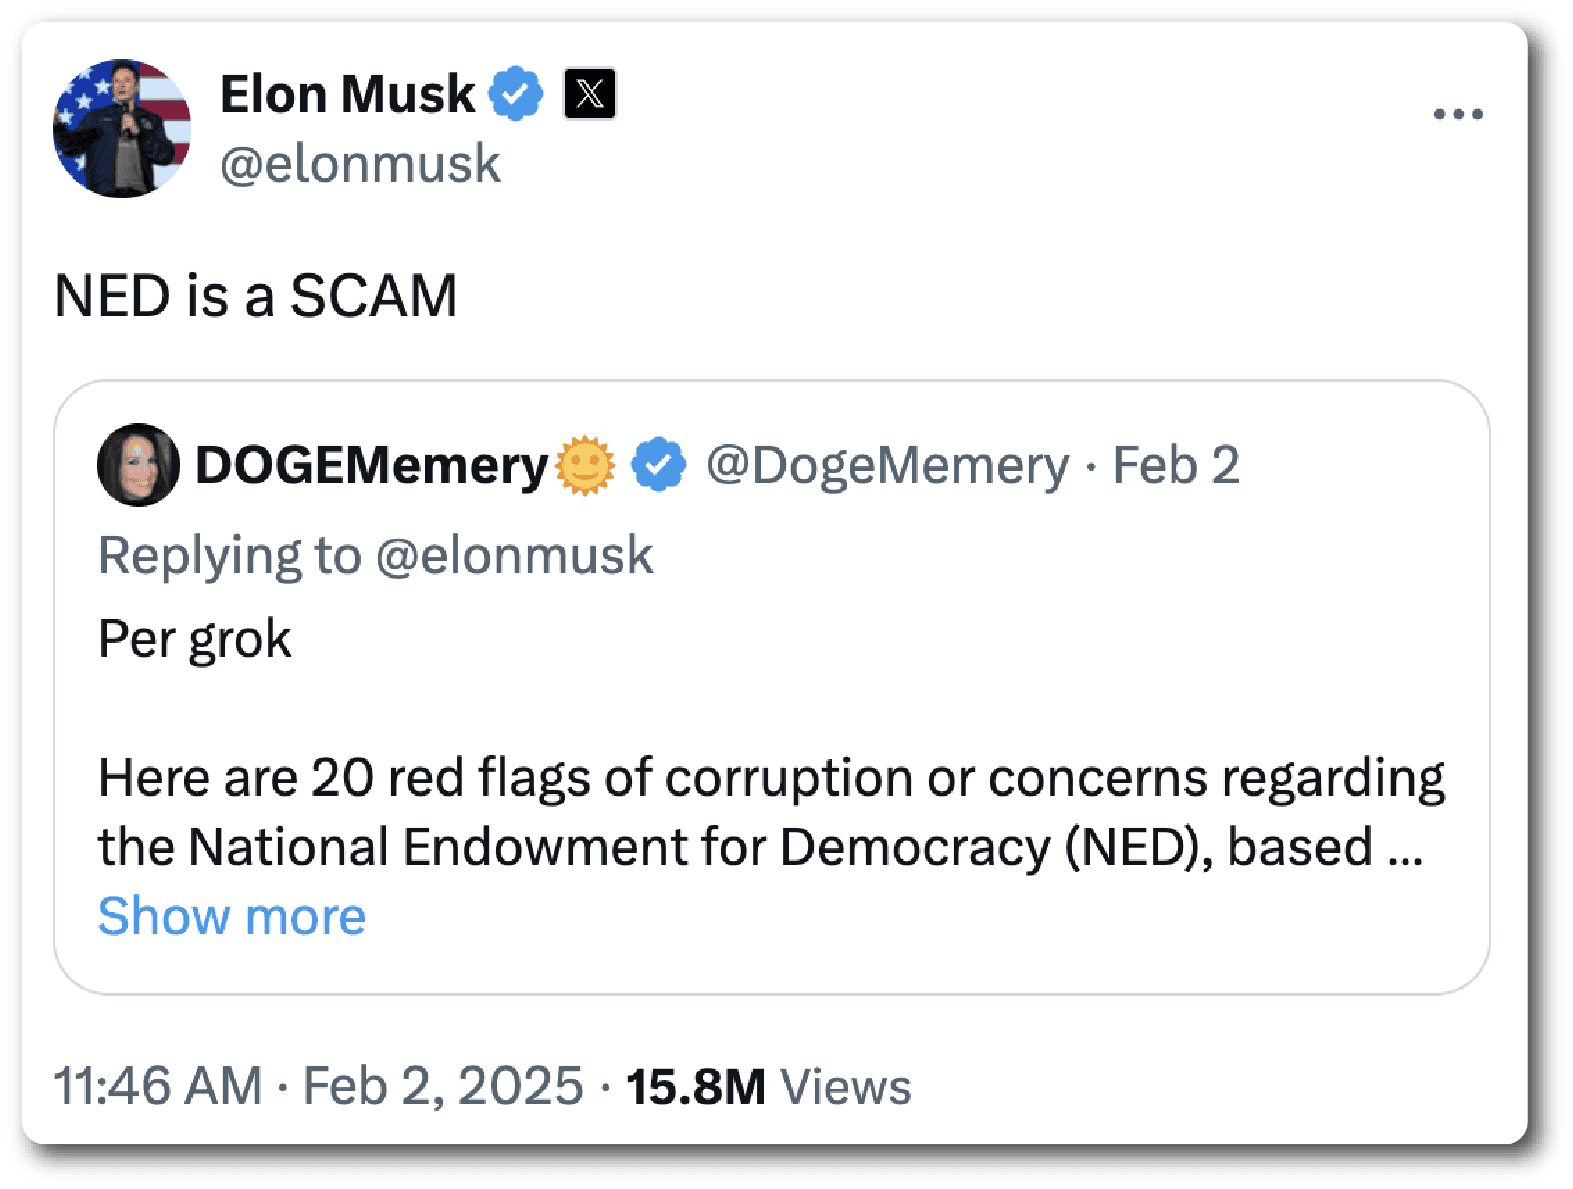
Task: Click the 11:46 AM post time
Action: [157, 1086]
